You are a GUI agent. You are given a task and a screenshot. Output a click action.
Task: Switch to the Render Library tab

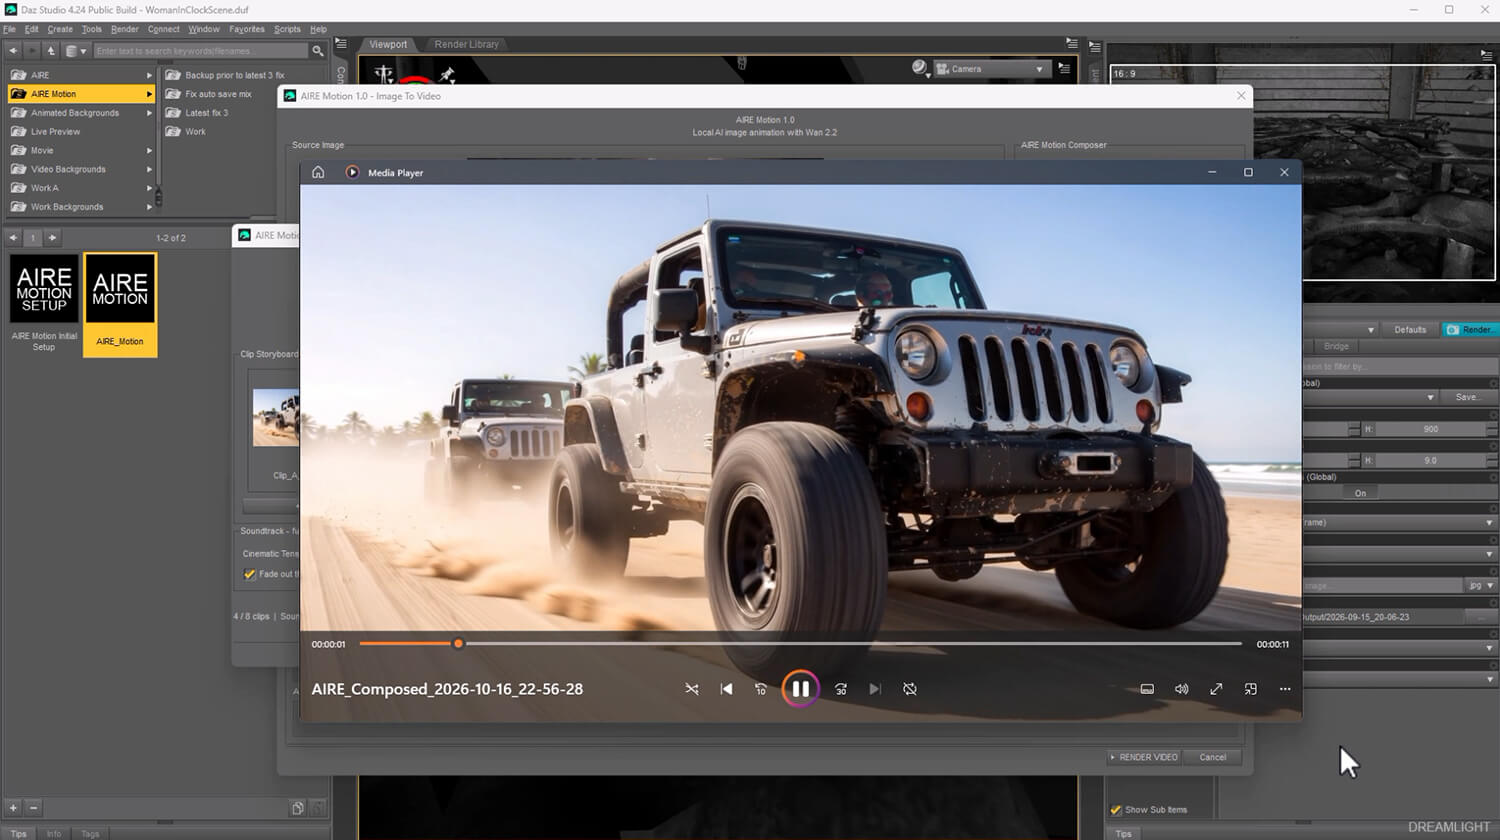[x=466, y=44]
